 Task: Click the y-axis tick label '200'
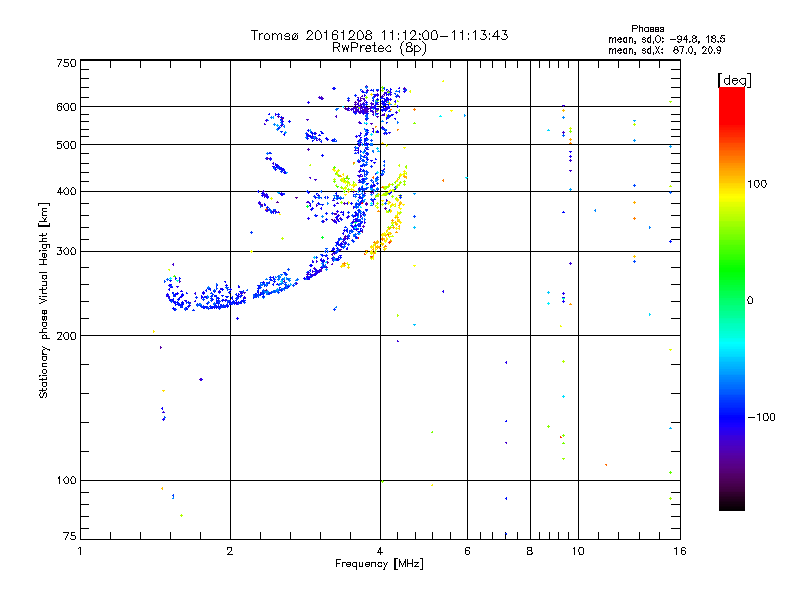click(x=66, y=336)
